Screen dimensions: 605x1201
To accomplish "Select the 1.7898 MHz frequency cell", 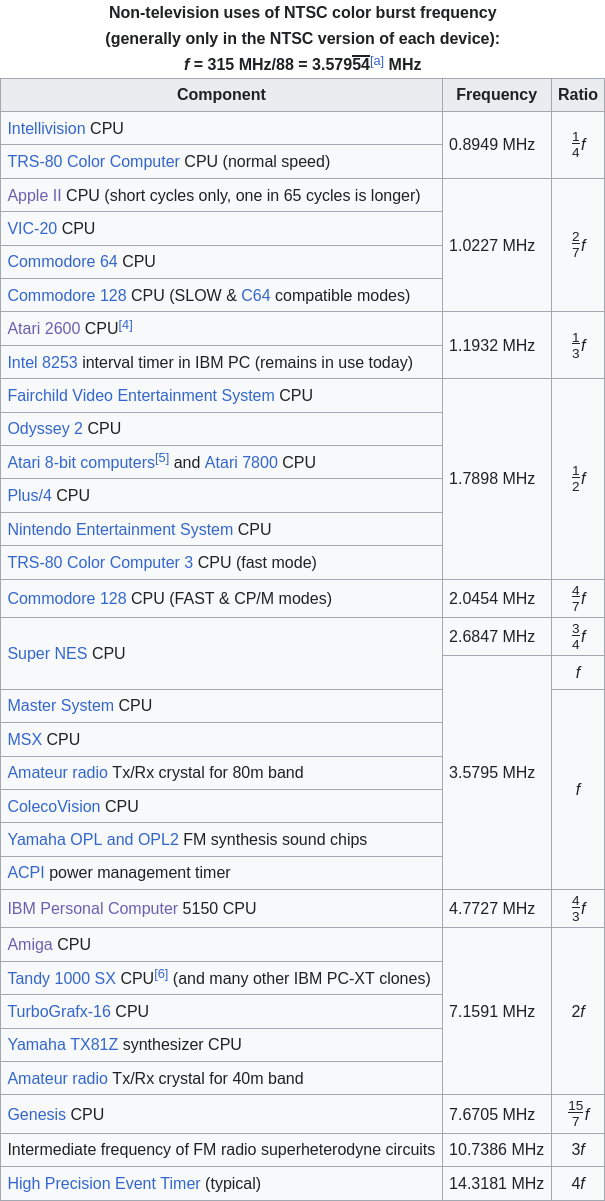I will tap(497, 479).
